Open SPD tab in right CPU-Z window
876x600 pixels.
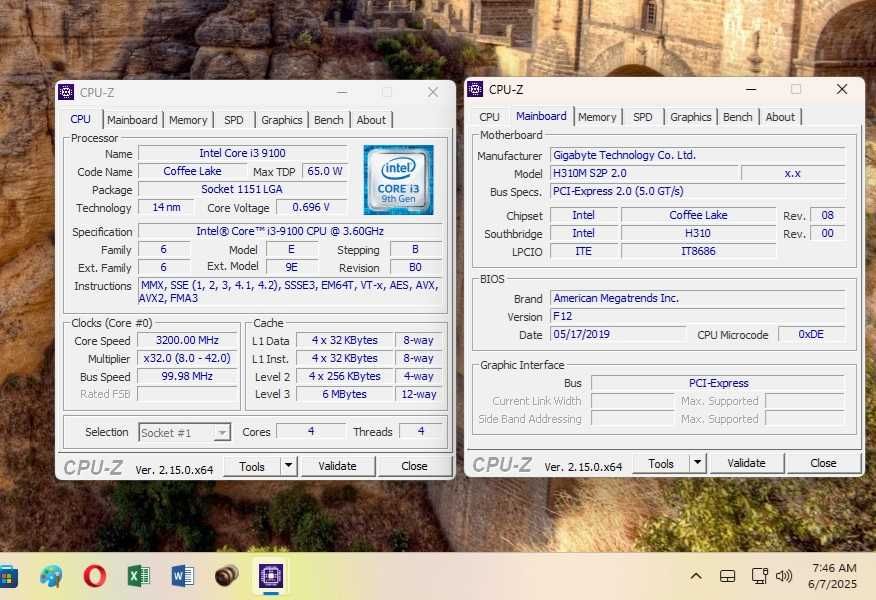point(642,117)
